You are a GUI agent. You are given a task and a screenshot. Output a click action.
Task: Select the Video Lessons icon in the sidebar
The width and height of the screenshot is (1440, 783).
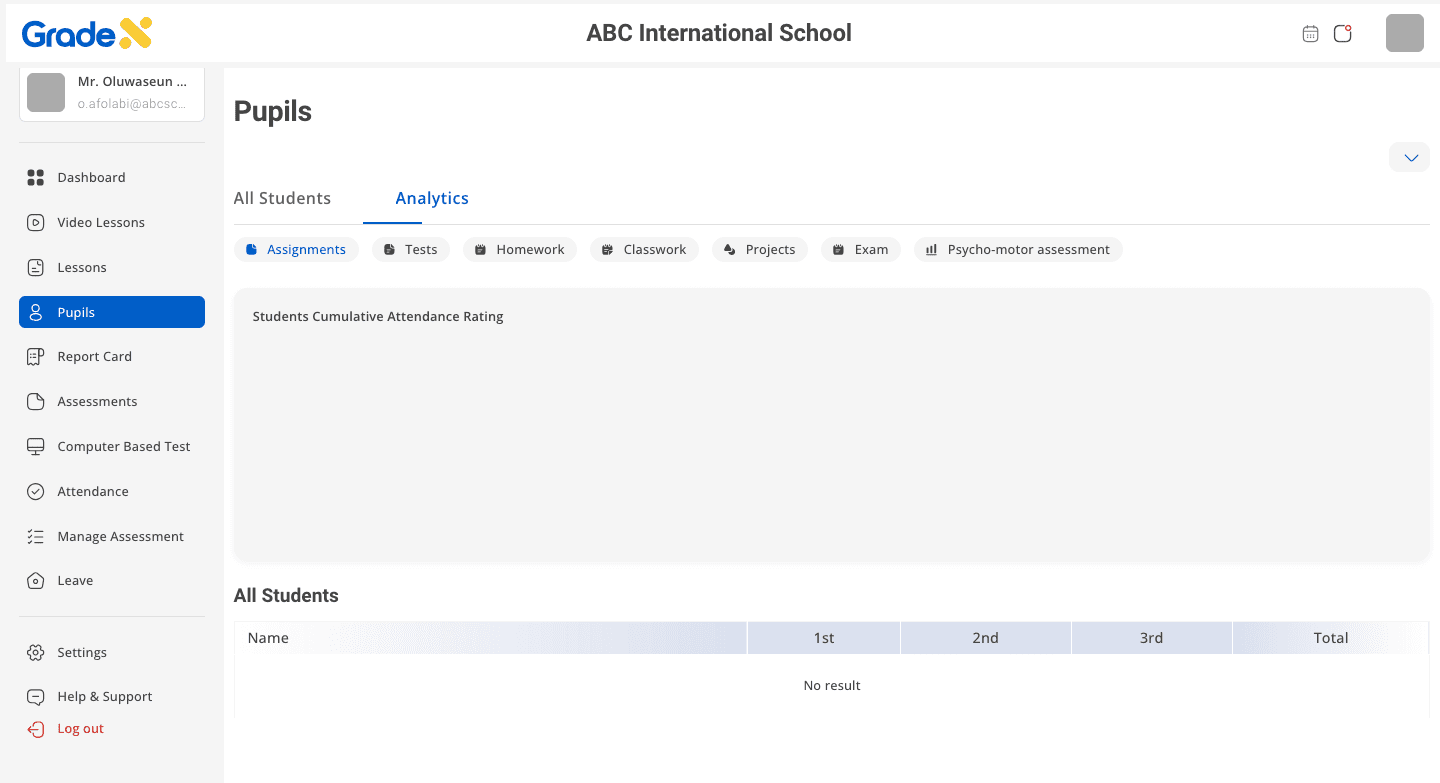pos(35,222)
